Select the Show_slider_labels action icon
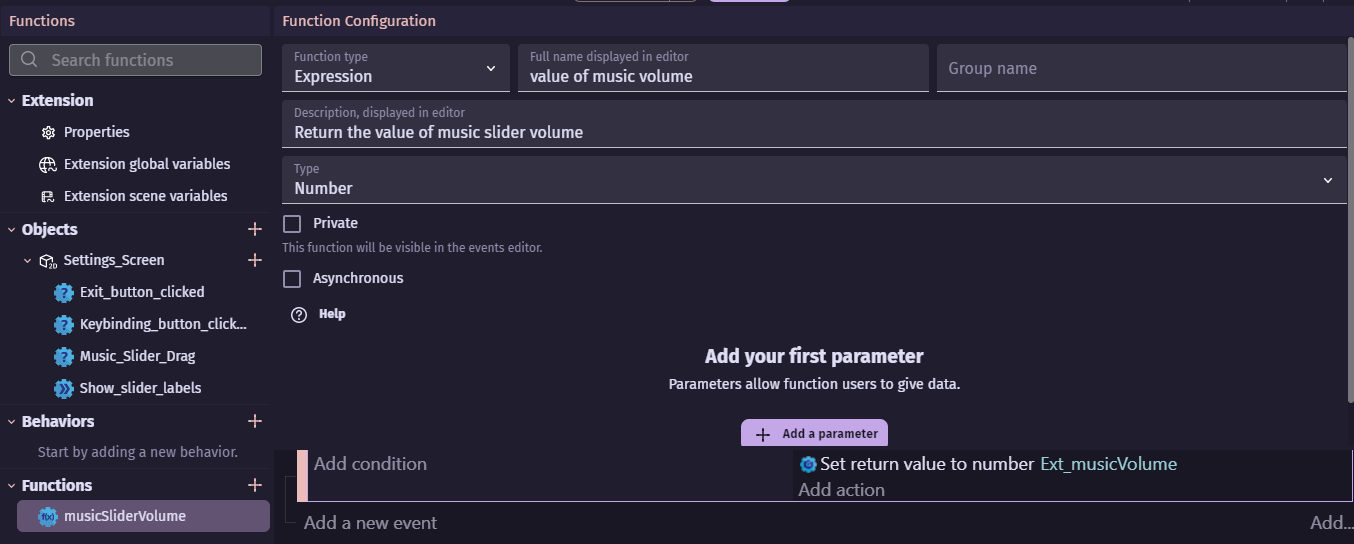Image resolution: width=1354 pixels, height=544 pixels. (x=63, y=388)
